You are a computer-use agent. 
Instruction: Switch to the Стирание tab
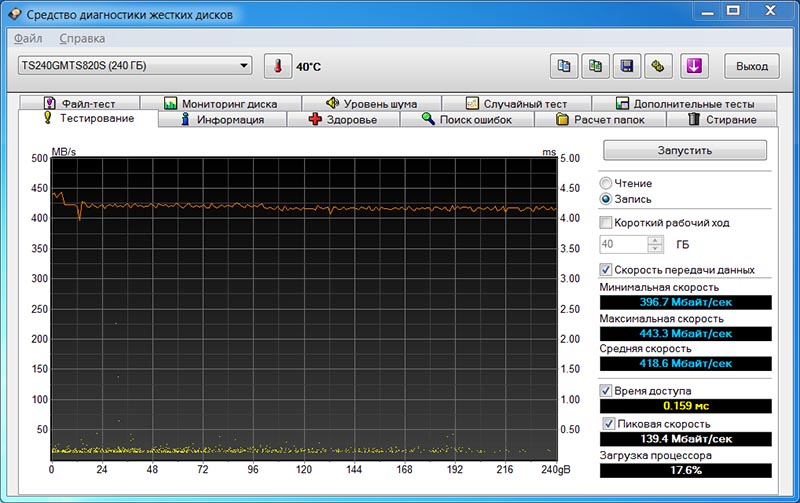tap(722, 119)
